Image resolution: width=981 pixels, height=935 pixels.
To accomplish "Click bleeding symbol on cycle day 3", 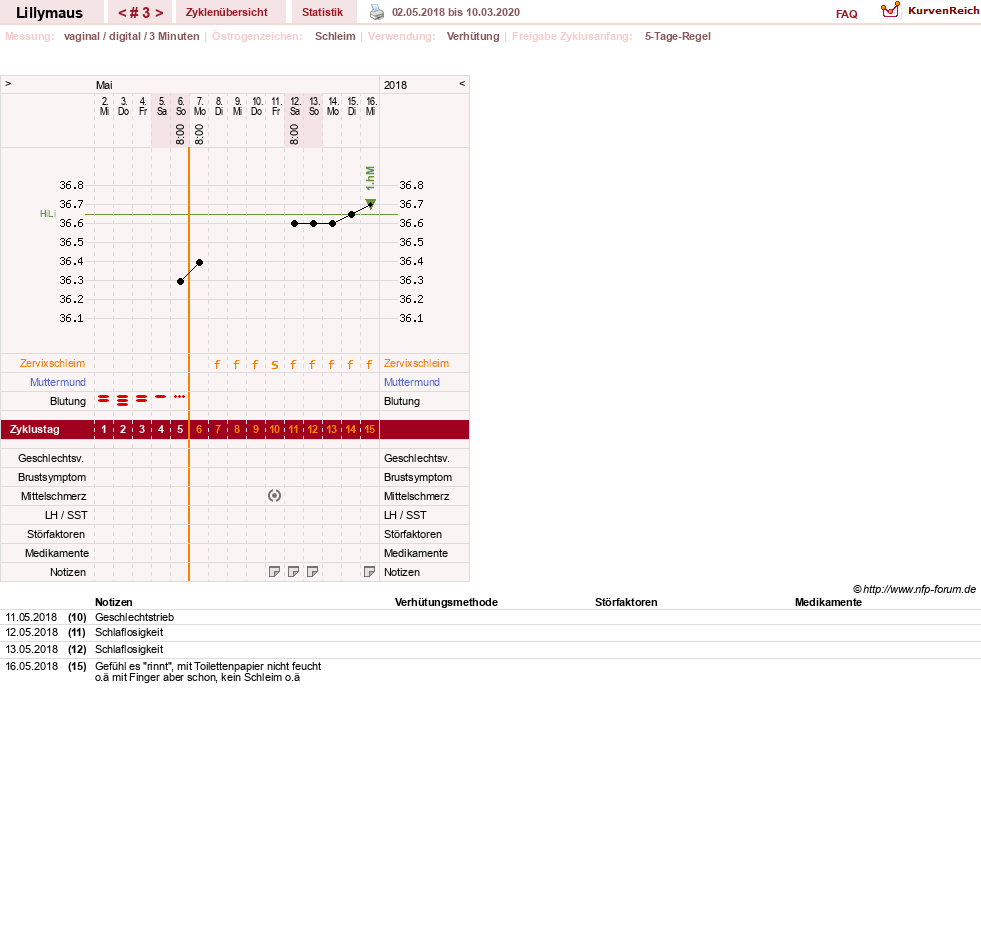I will tap(141, 399).
